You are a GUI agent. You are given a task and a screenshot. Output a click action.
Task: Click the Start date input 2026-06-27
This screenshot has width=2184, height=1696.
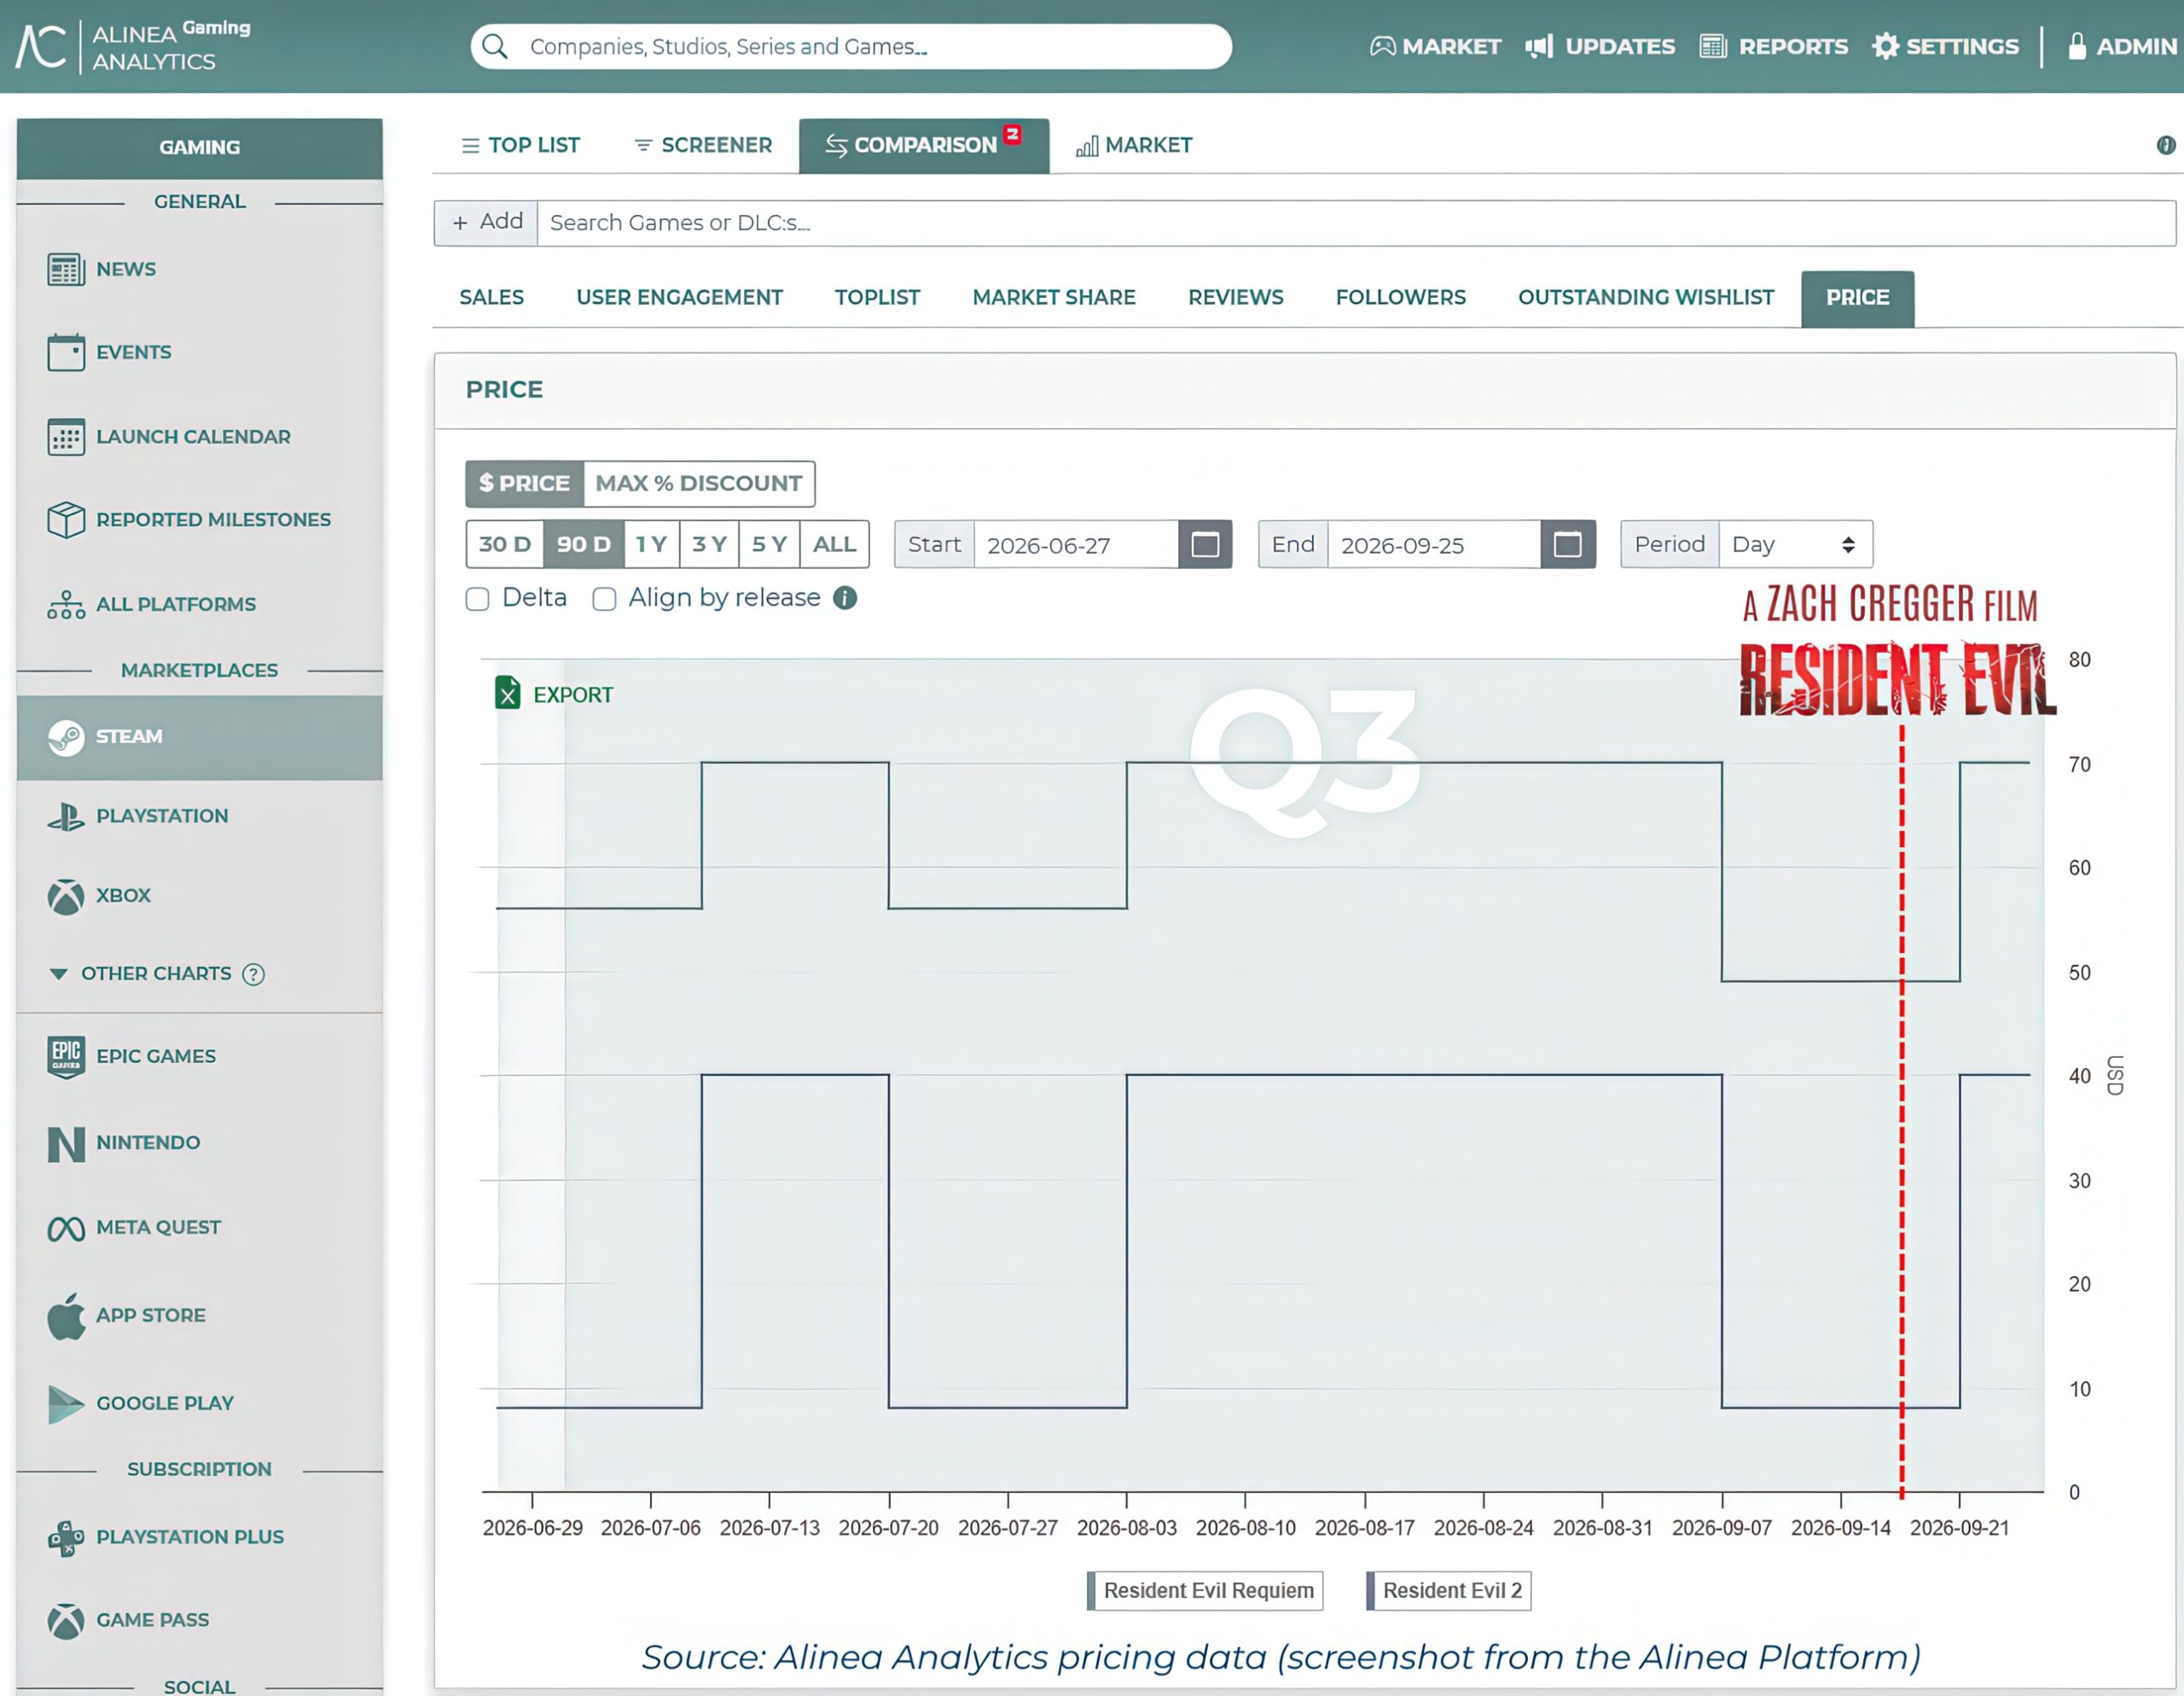click(x=1076, y=545)
